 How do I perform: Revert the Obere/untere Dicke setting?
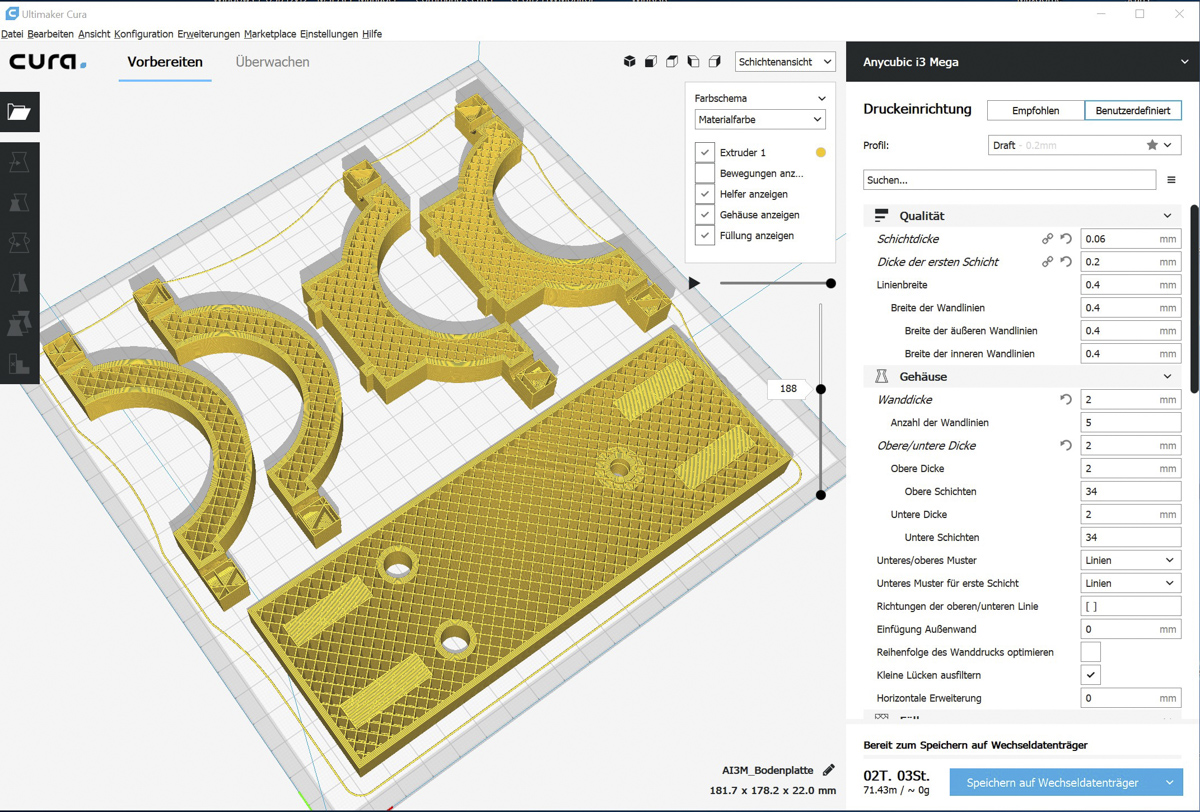1066,446
